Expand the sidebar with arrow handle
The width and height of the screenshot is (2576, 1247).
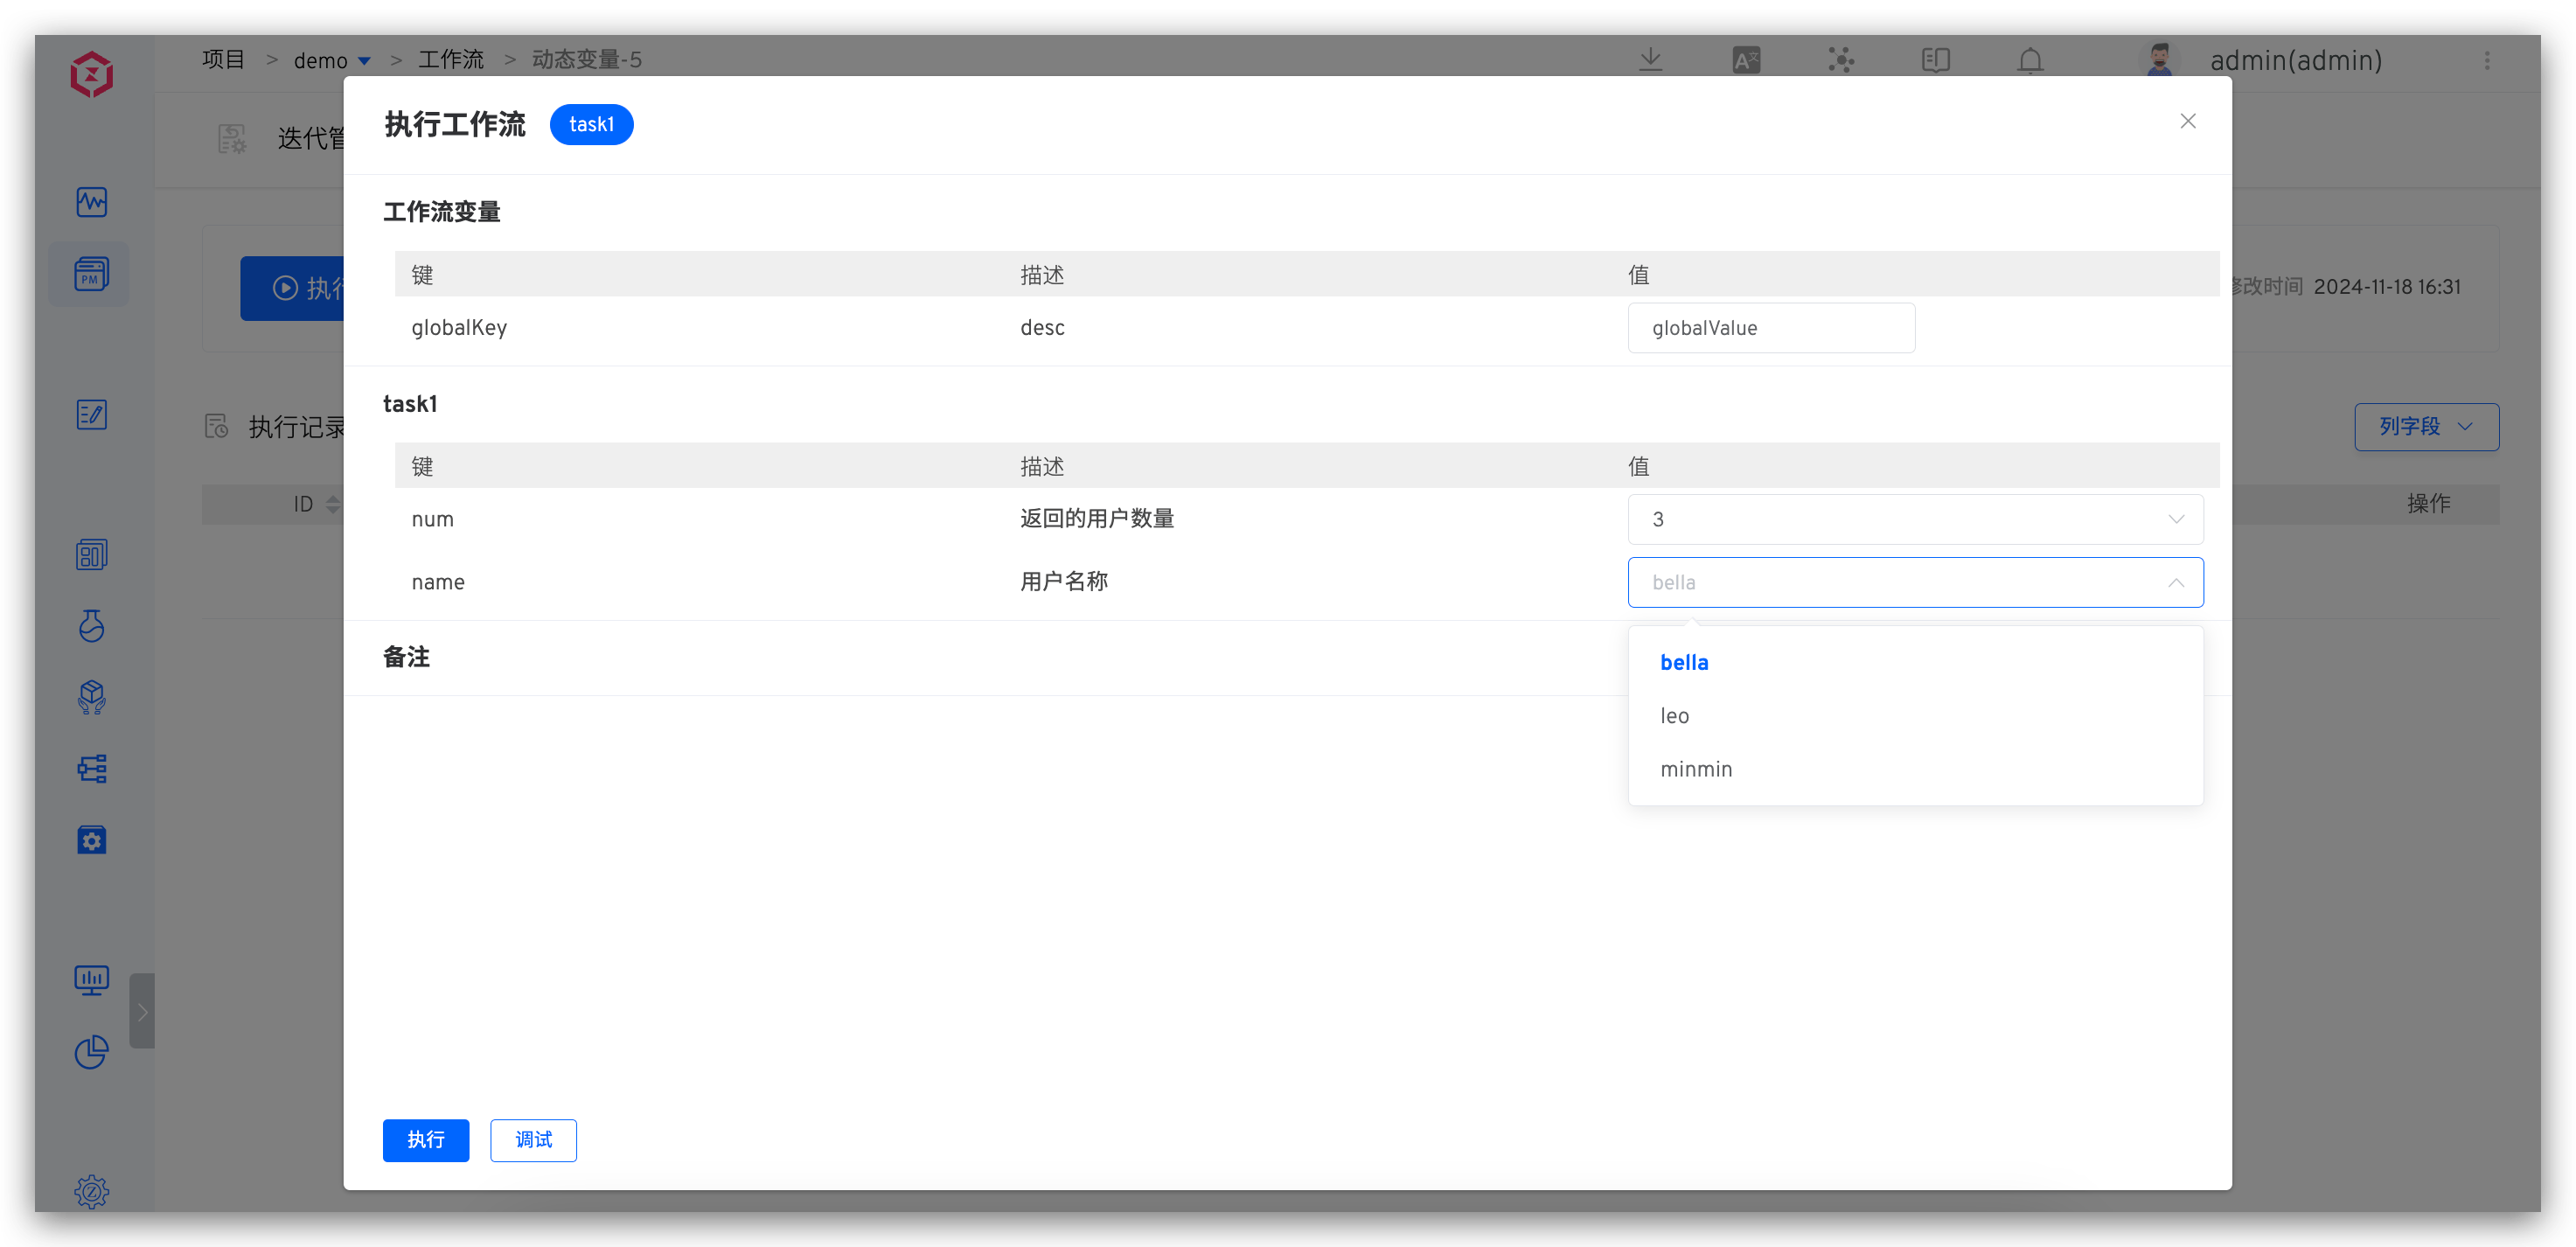pyautogui.click(x=142, y=1011)
